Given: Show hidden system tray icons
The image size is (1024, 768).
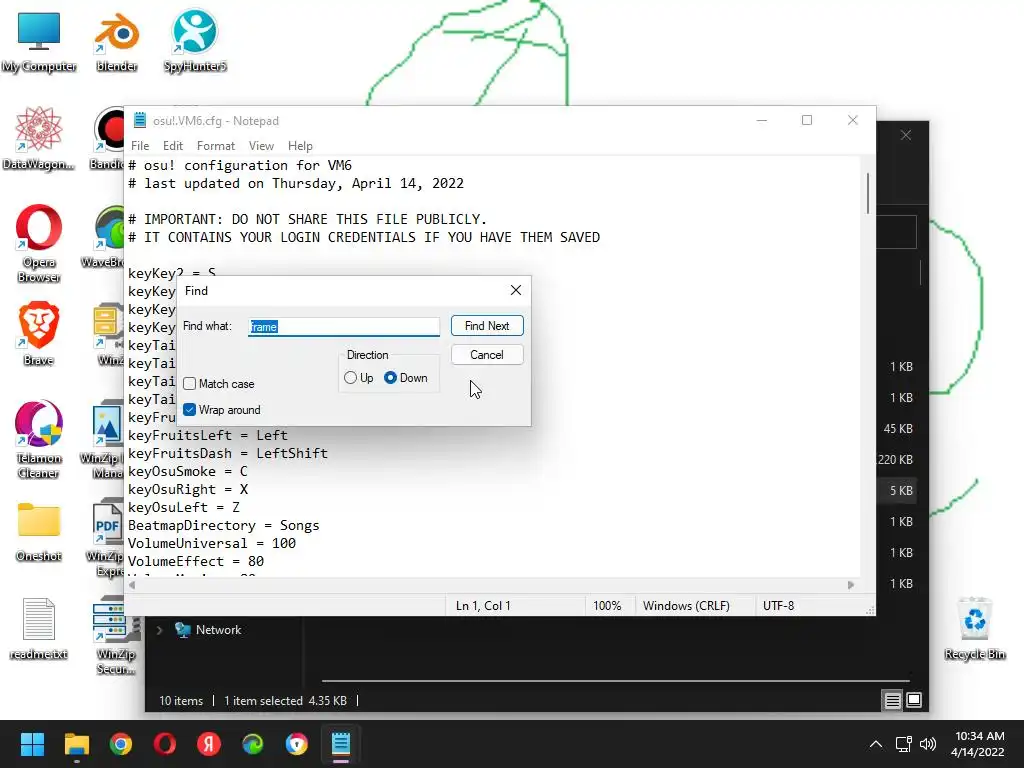Looking at the screenshot, I should click(x=876, y=744).
